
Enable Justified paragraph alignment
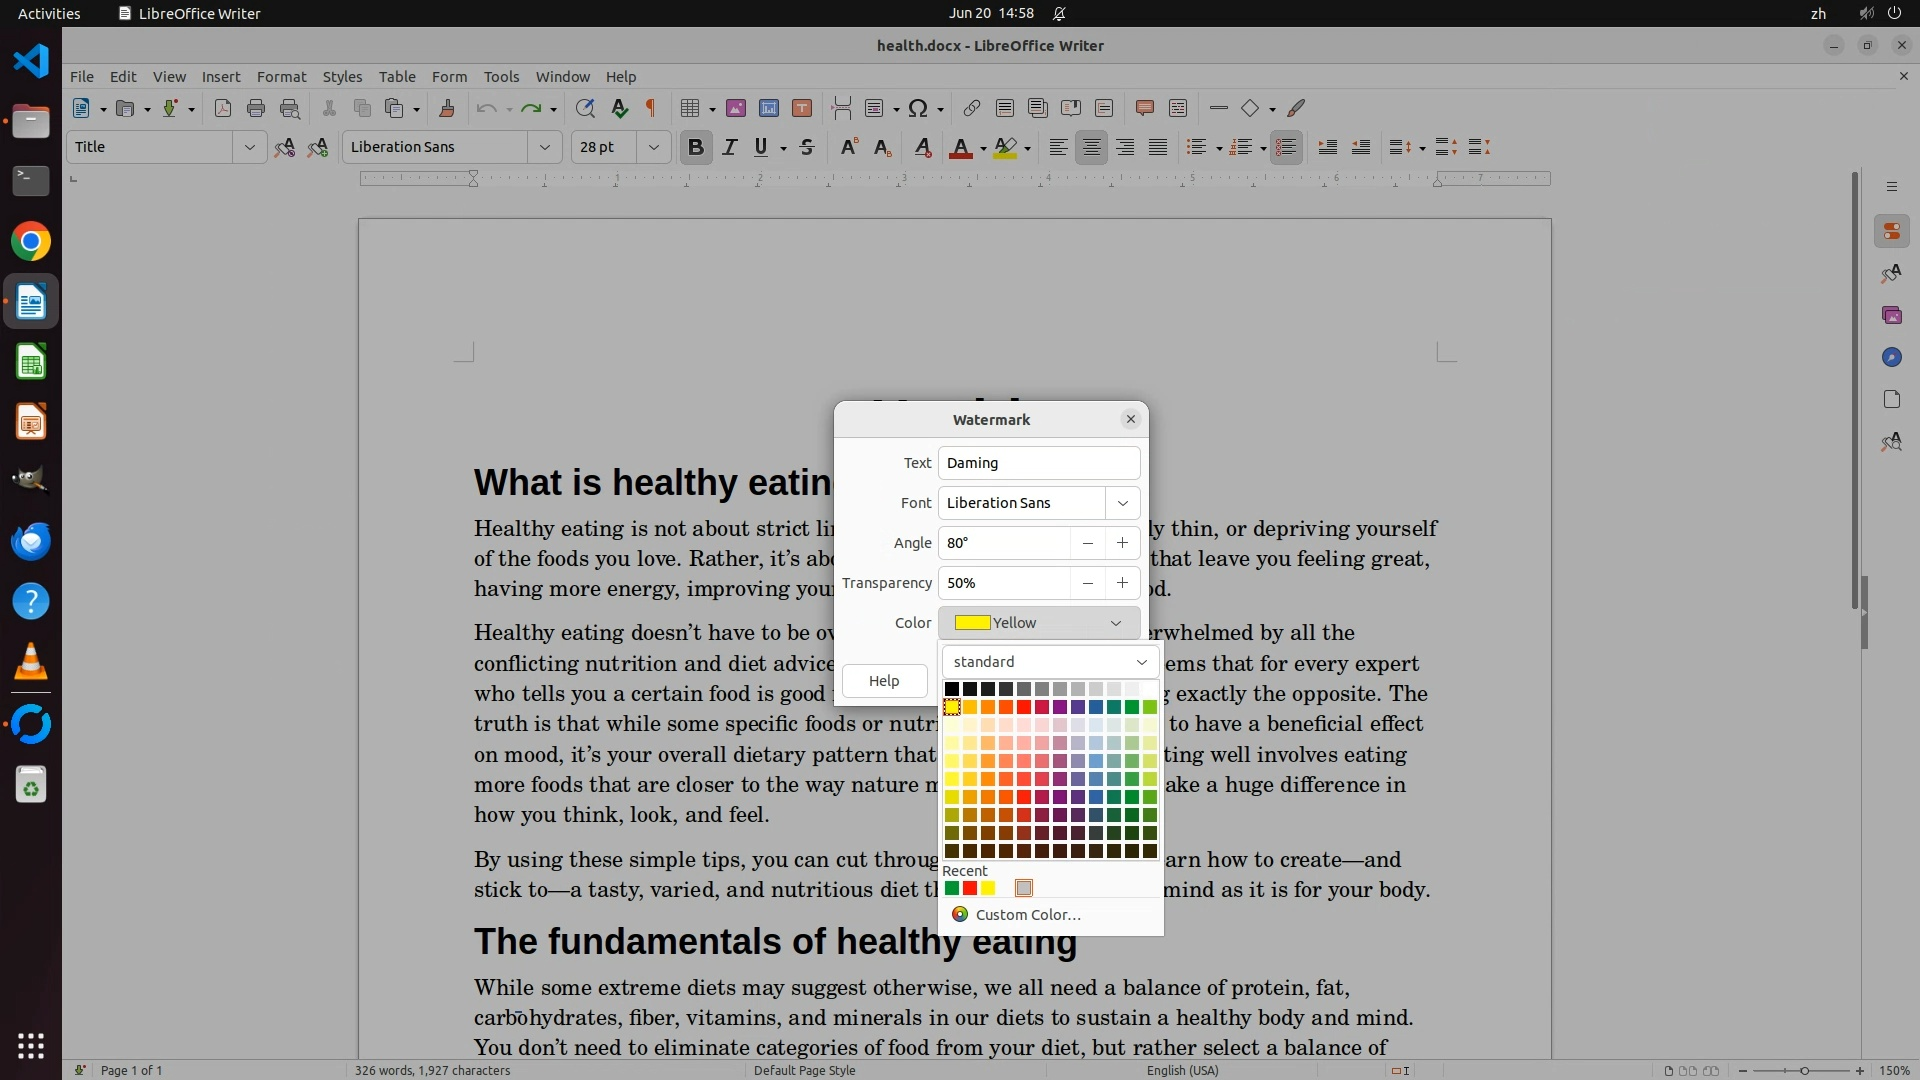coord(1158,147)
